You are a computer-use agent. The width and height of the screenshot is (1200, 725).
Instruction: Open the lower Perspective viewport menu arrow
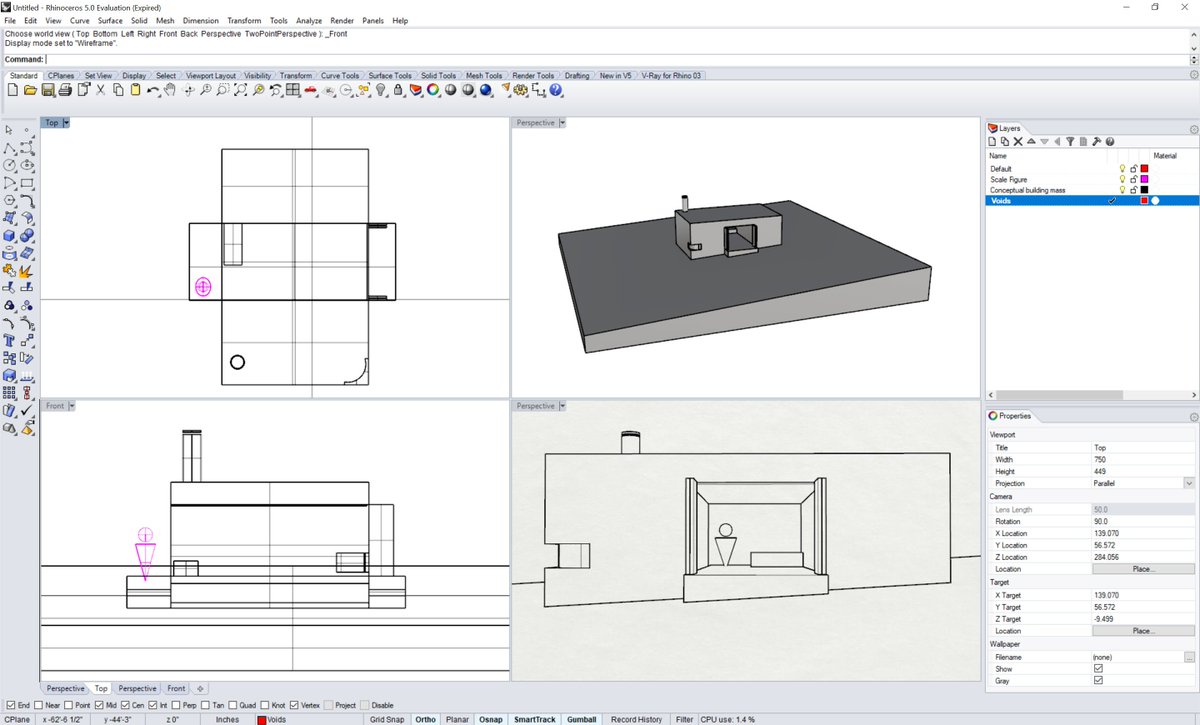(x=562, y=406)
